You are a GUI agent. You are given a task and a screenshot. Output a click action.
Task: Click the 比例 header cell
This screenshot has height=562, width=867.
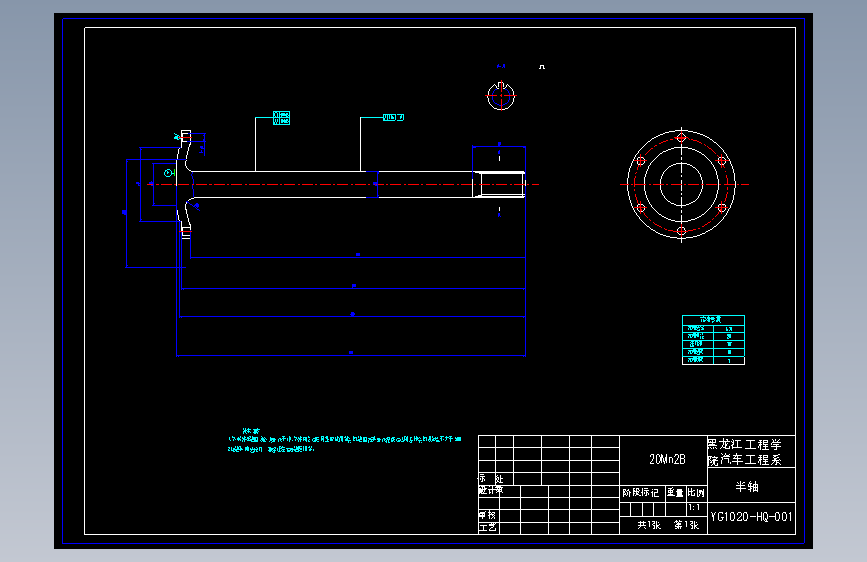coord(696,492)
